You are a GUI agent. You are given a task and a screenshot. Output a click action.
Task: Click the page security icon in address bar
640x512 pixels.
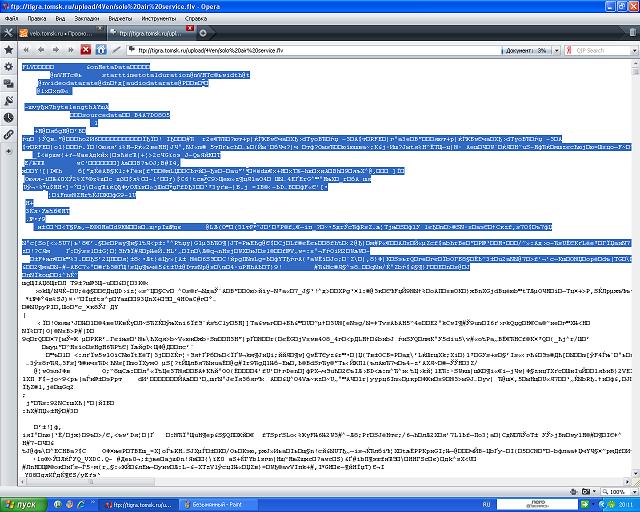pos(131,50)
